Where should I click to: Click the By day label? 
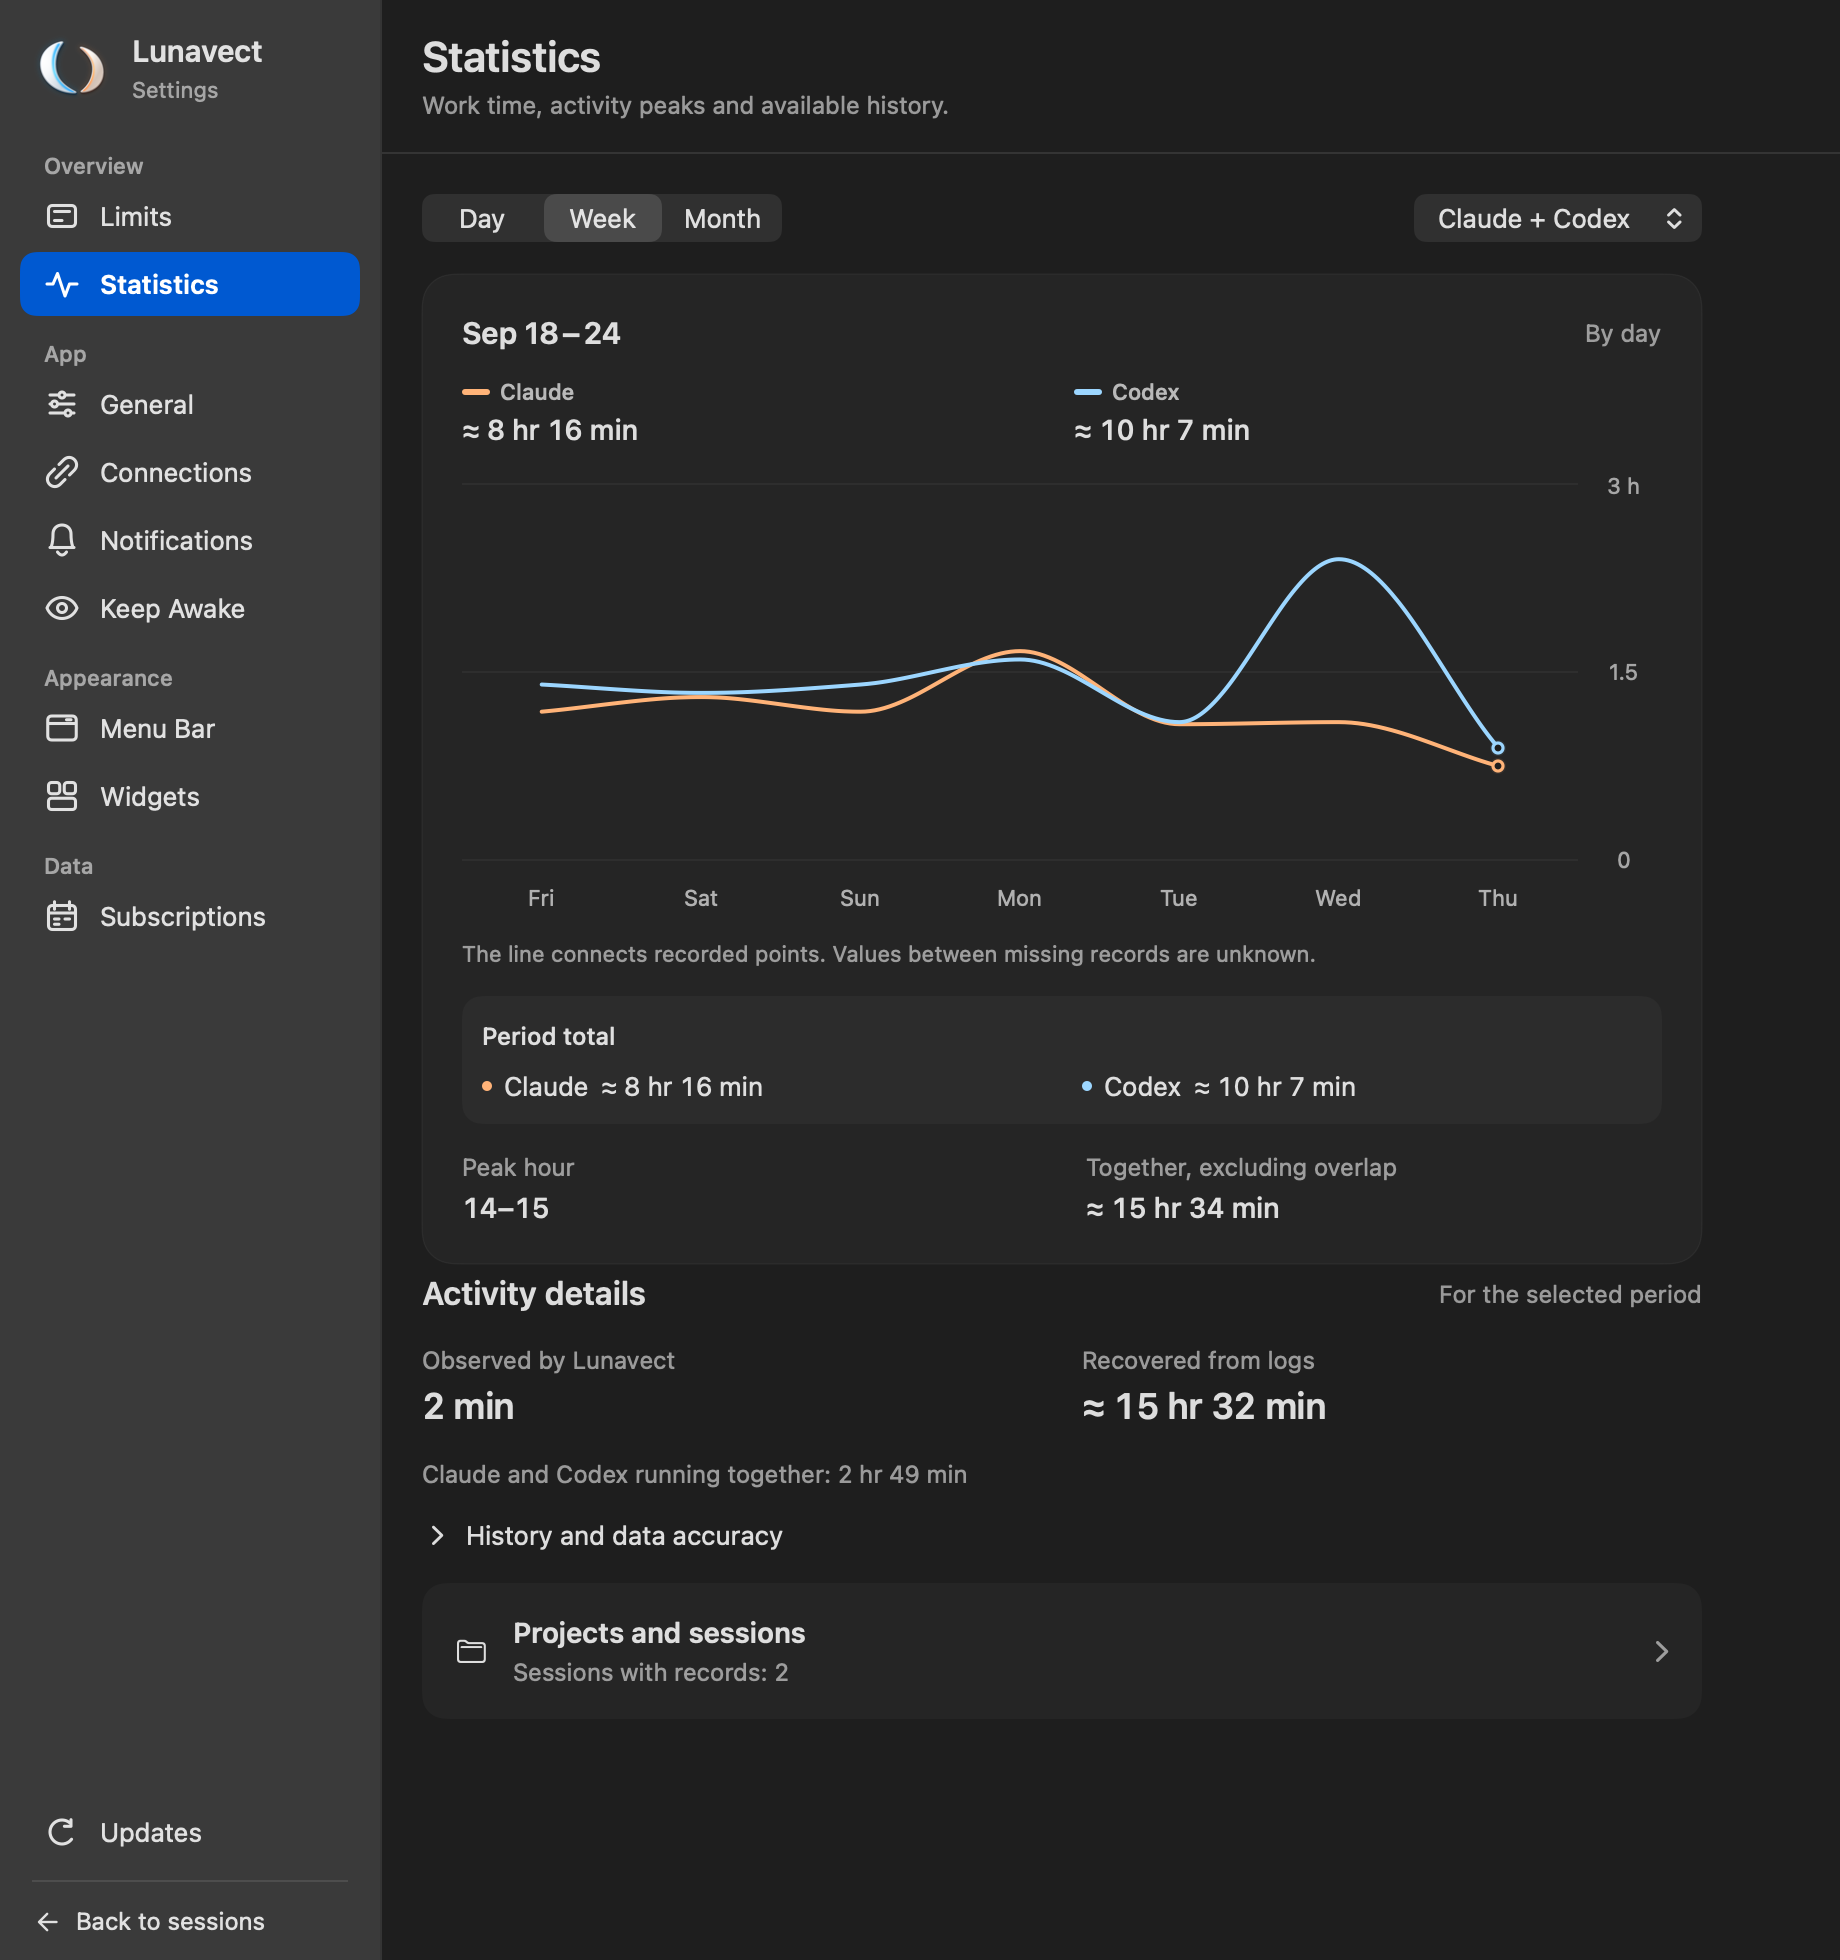pyautogui.click(x=1622, y=333)
